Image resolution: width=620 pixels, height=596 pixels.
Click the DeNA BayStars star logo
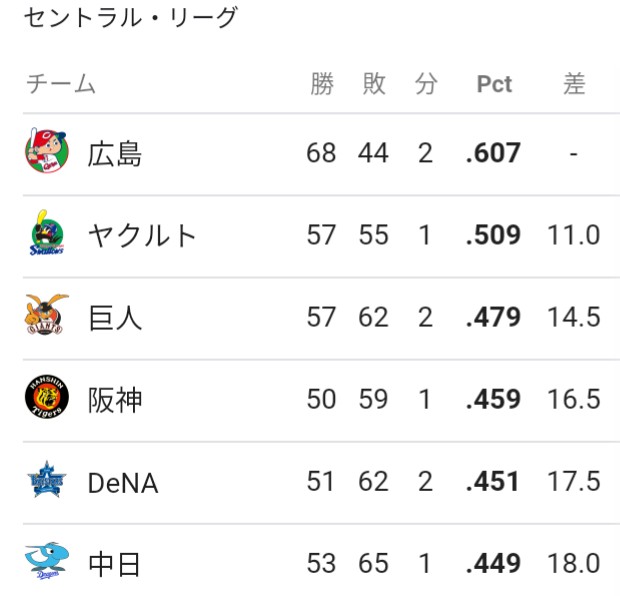click(47, 479)
